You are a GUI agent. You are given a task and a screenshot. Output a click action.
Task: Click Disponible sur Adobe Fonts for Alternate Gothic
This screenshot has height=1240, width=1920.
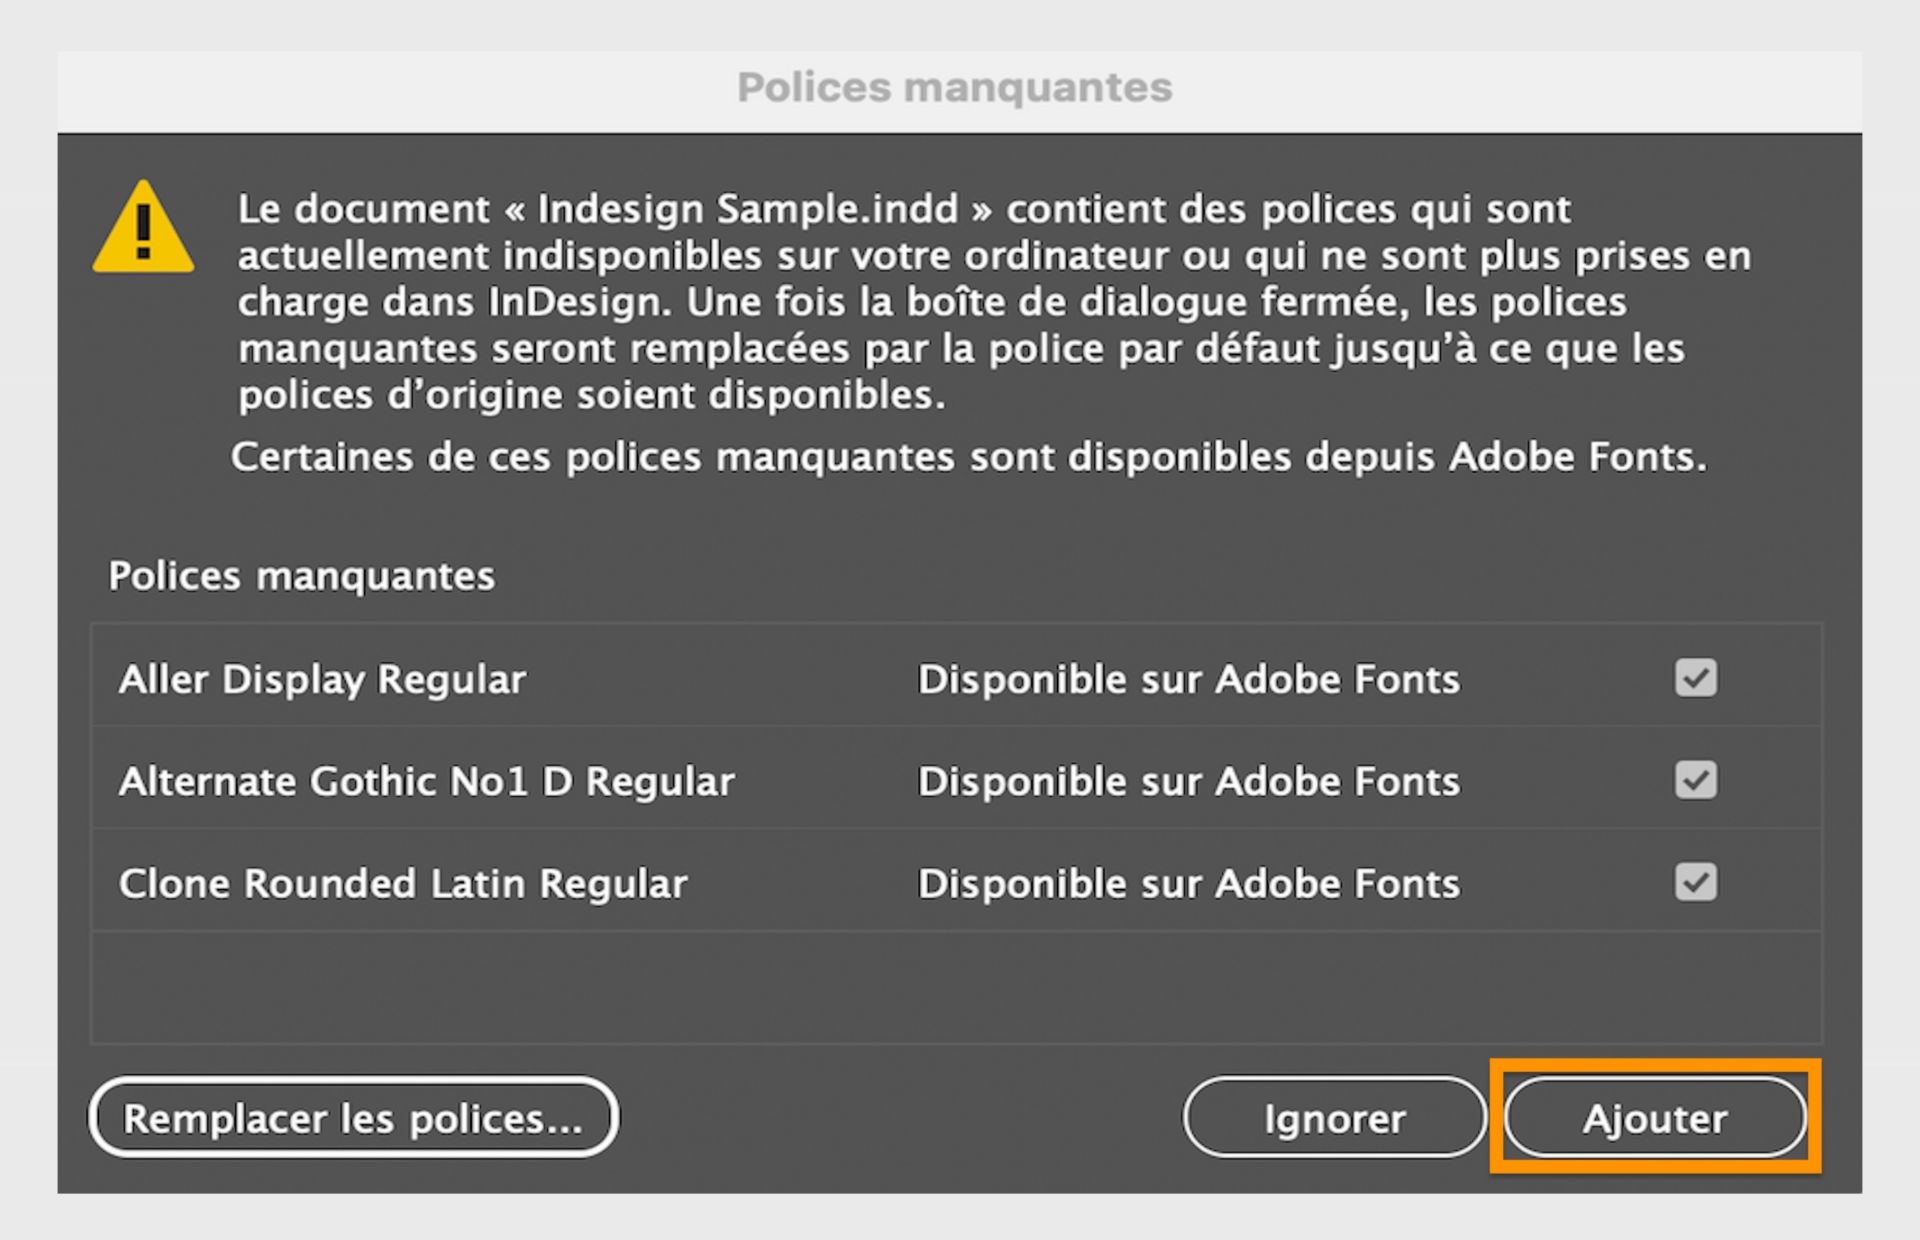[1188, 781]
